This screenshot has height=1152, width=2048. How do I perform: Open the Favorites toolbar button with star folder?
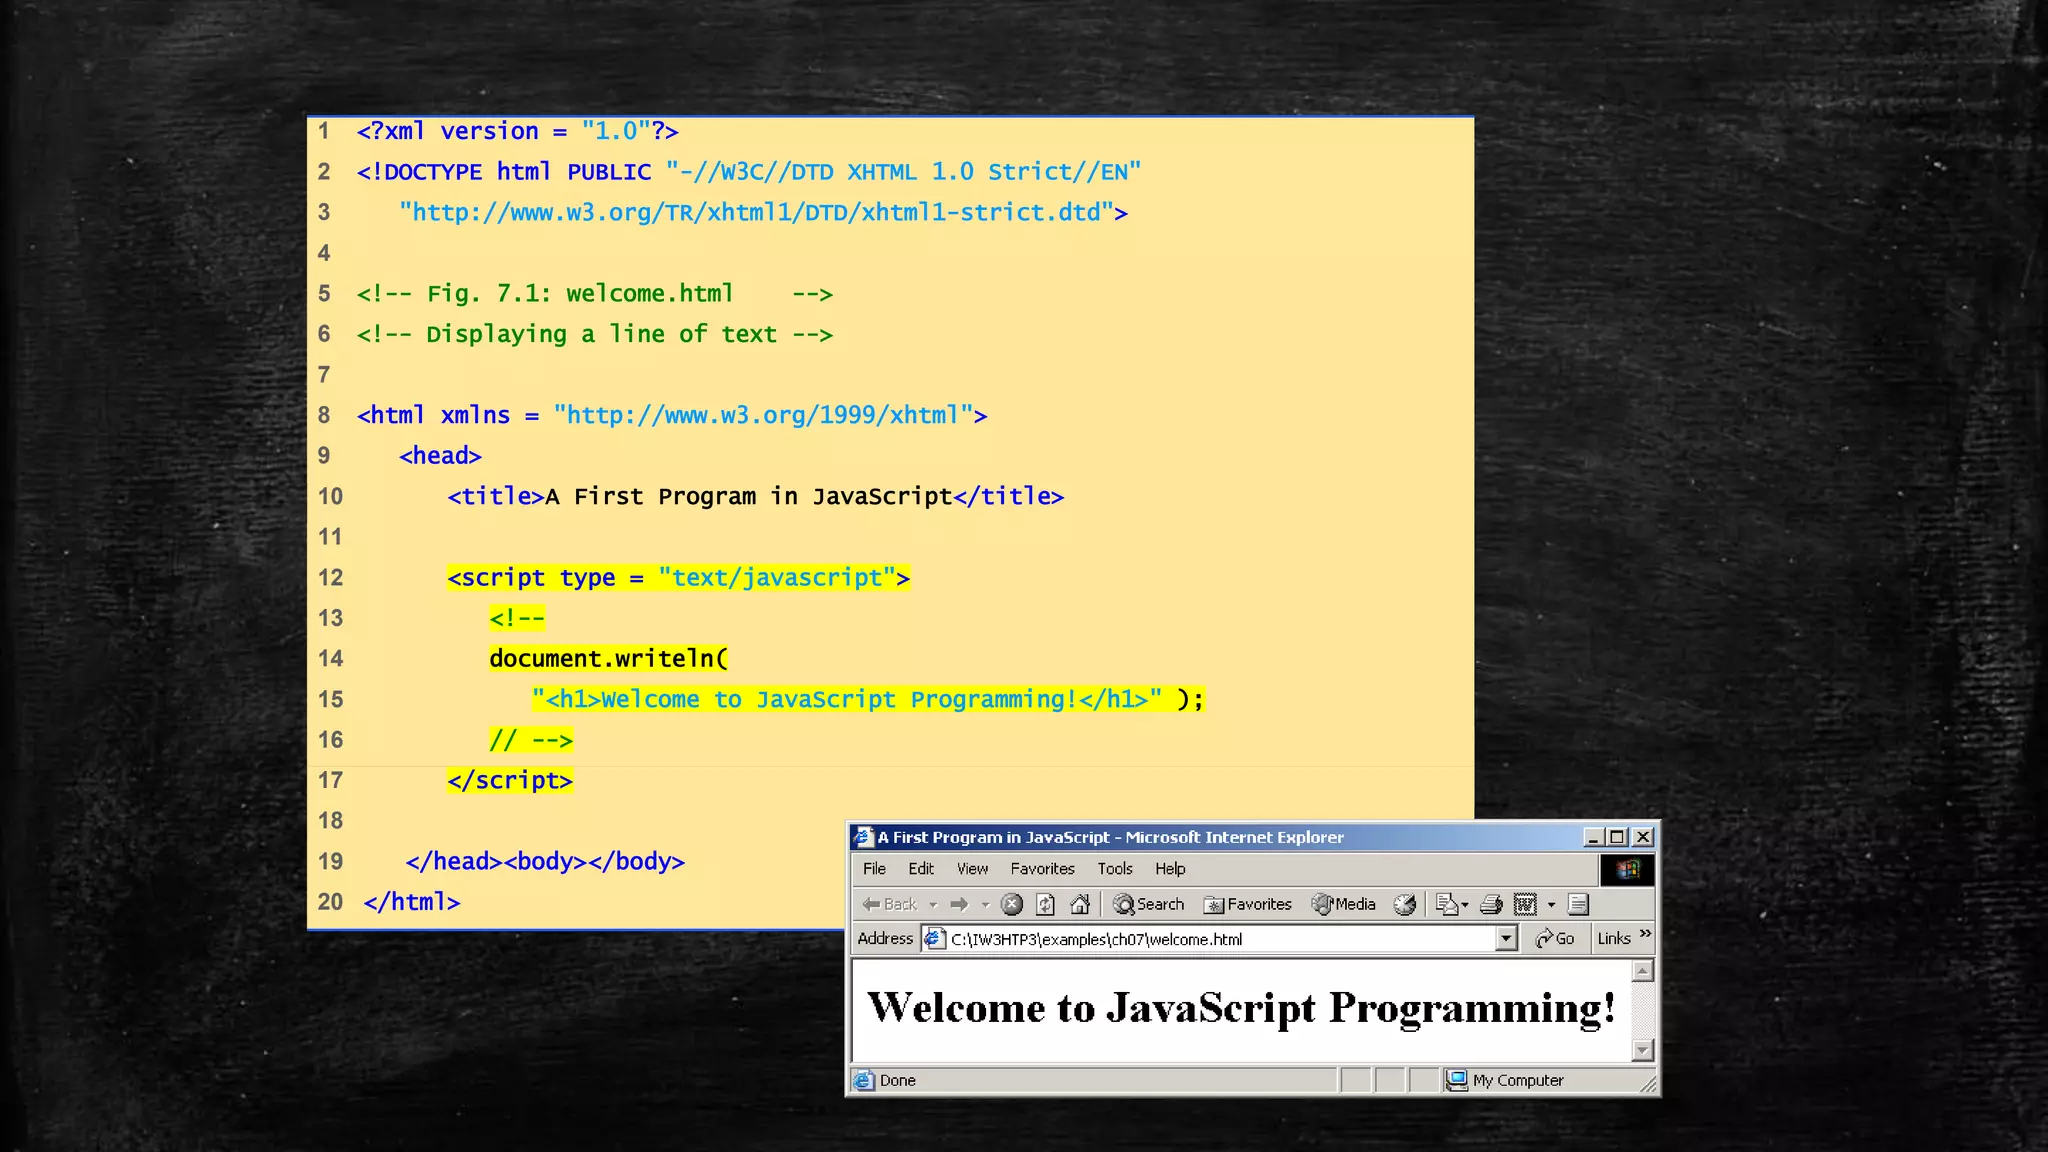pyautogui.click(x=1247, y=904)
